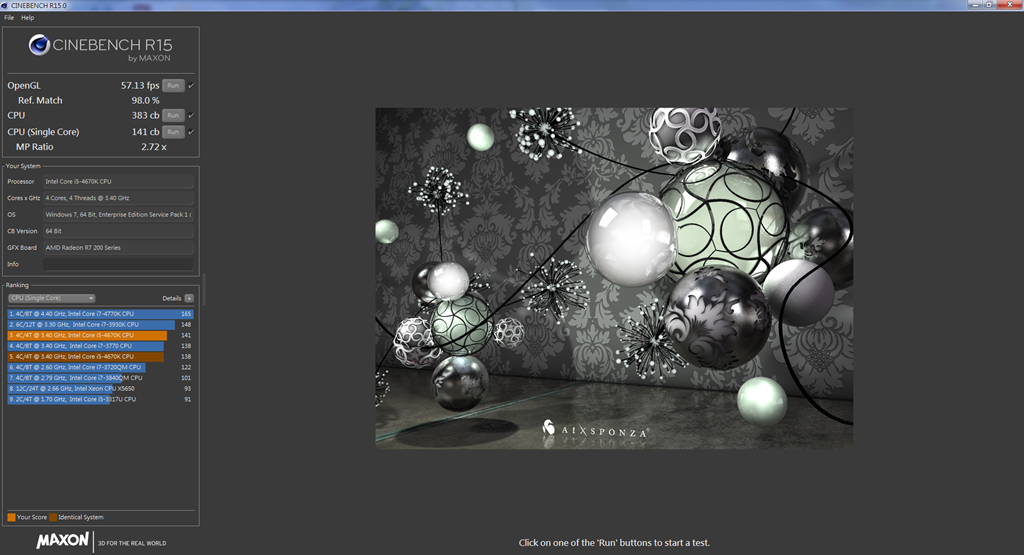Click the Cinebench title bar app icon
Screen dimensions: 1024x555
(5, 5)
